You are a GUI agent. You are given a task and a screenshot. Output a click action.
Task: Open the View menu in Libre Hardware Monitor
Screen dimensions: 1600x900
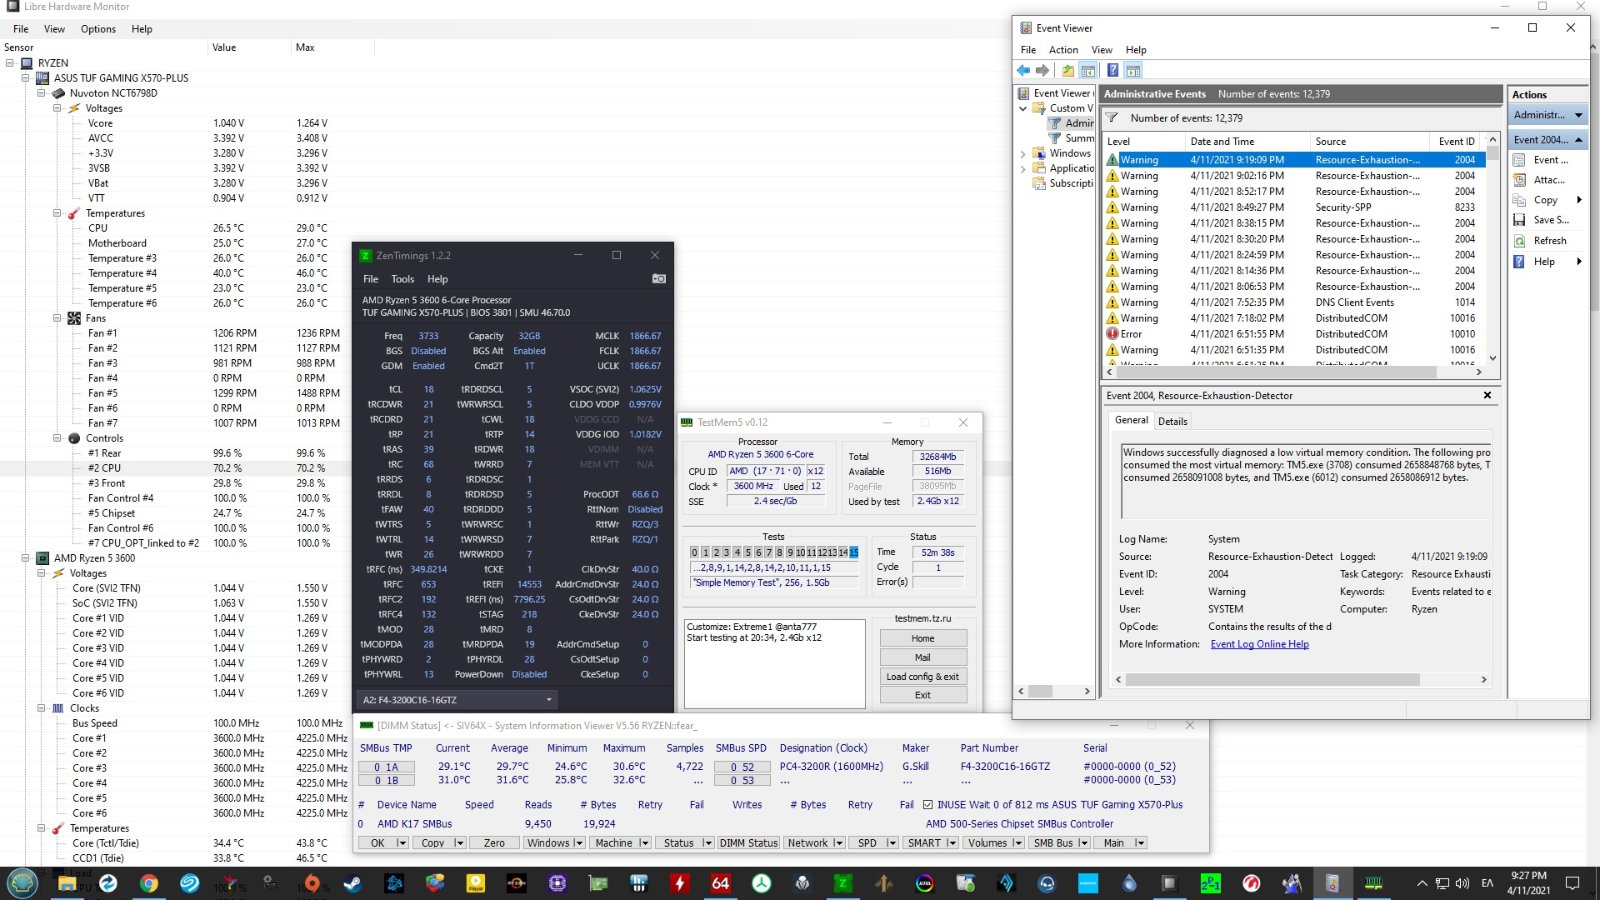click(x=54, y=29)
